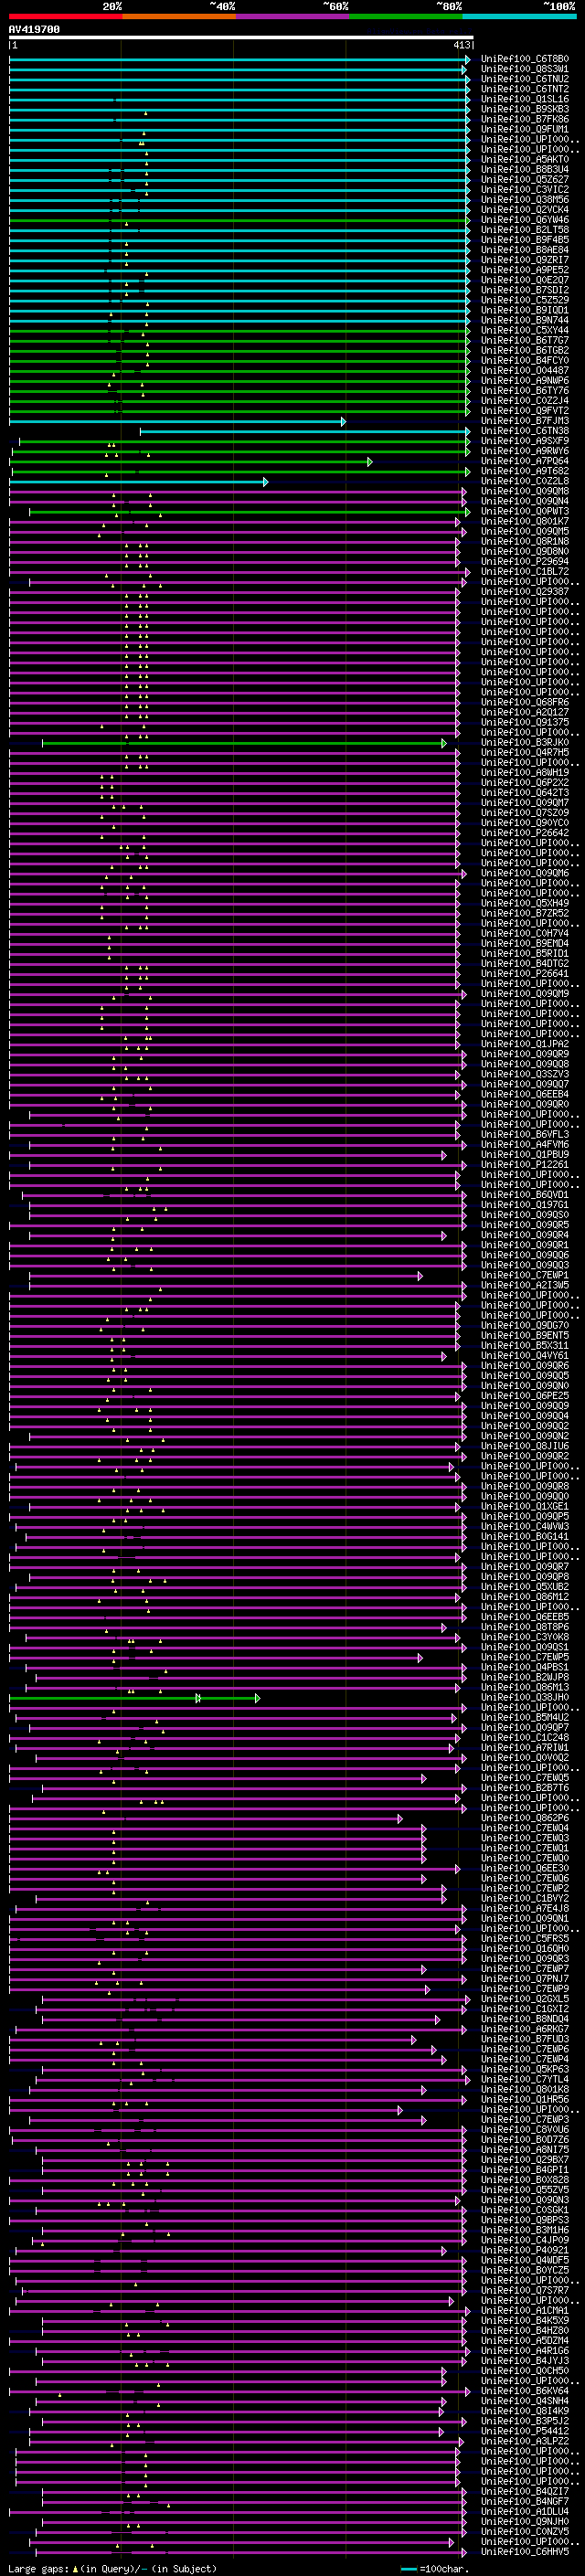Select hit label UniRef100_B4NGF7
The width and height of the screenshot is (585, 2576).
point(525,2501)
